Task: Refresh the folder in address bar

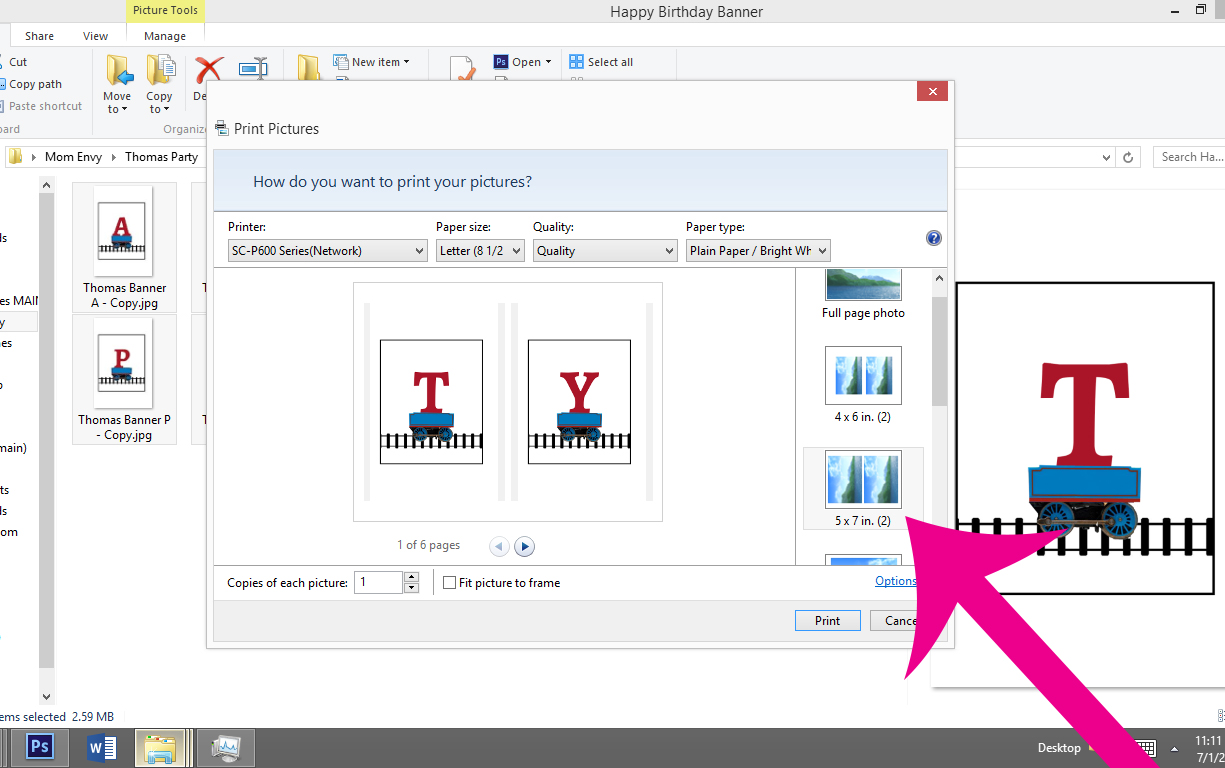Action: coord(1129,157)
